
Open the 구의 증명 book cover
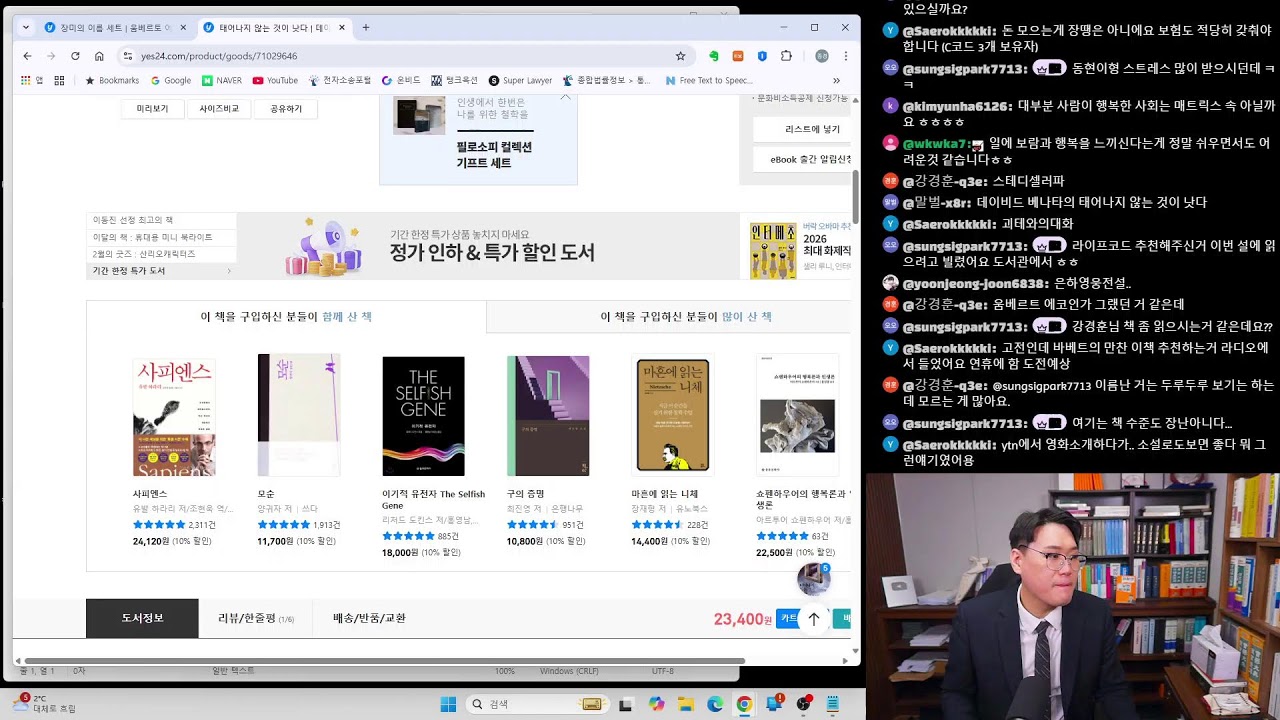548,416
